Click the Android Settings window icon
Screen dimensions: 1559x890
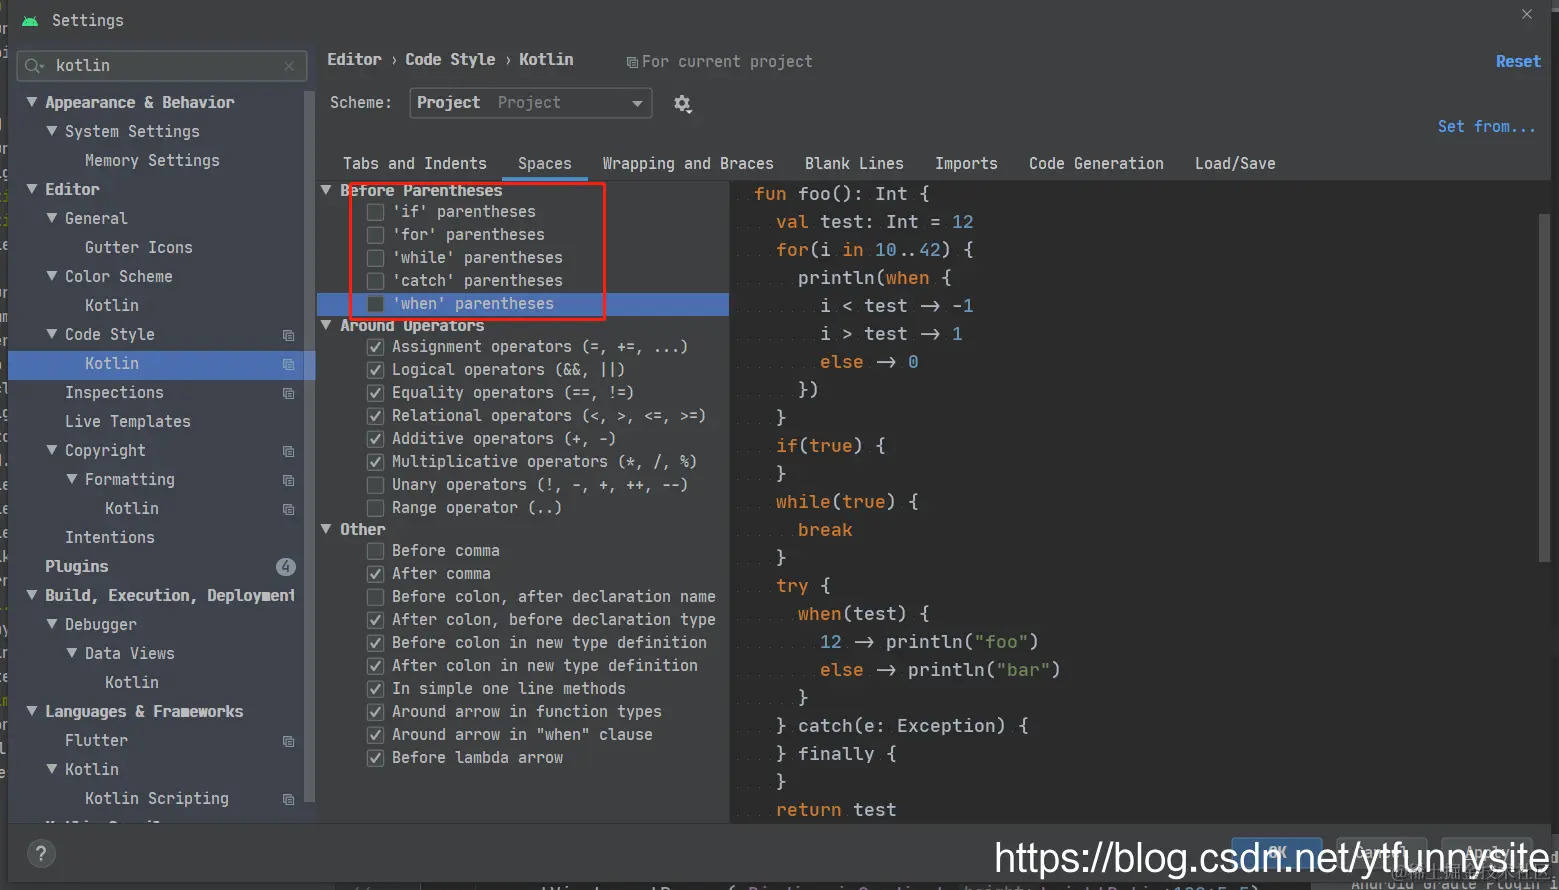30,20
